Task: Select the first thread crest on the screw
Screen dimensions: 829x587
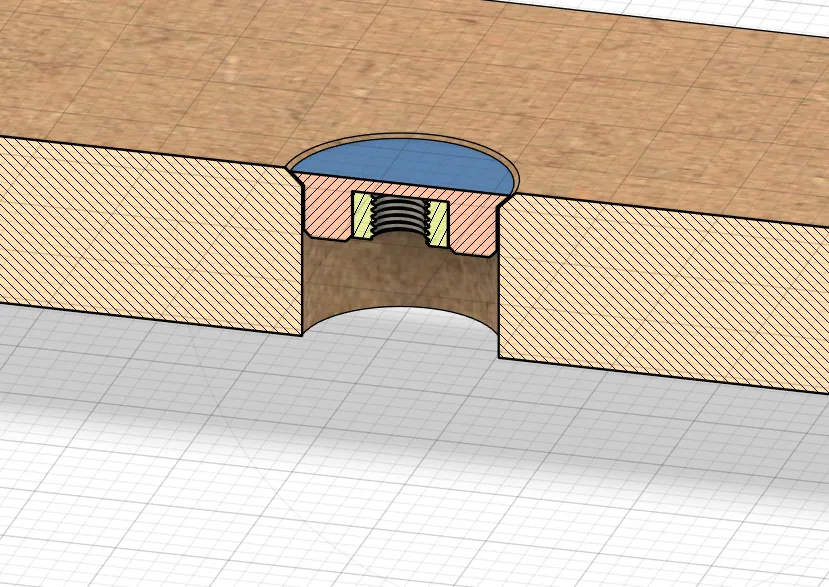Action: coord(398,198)
